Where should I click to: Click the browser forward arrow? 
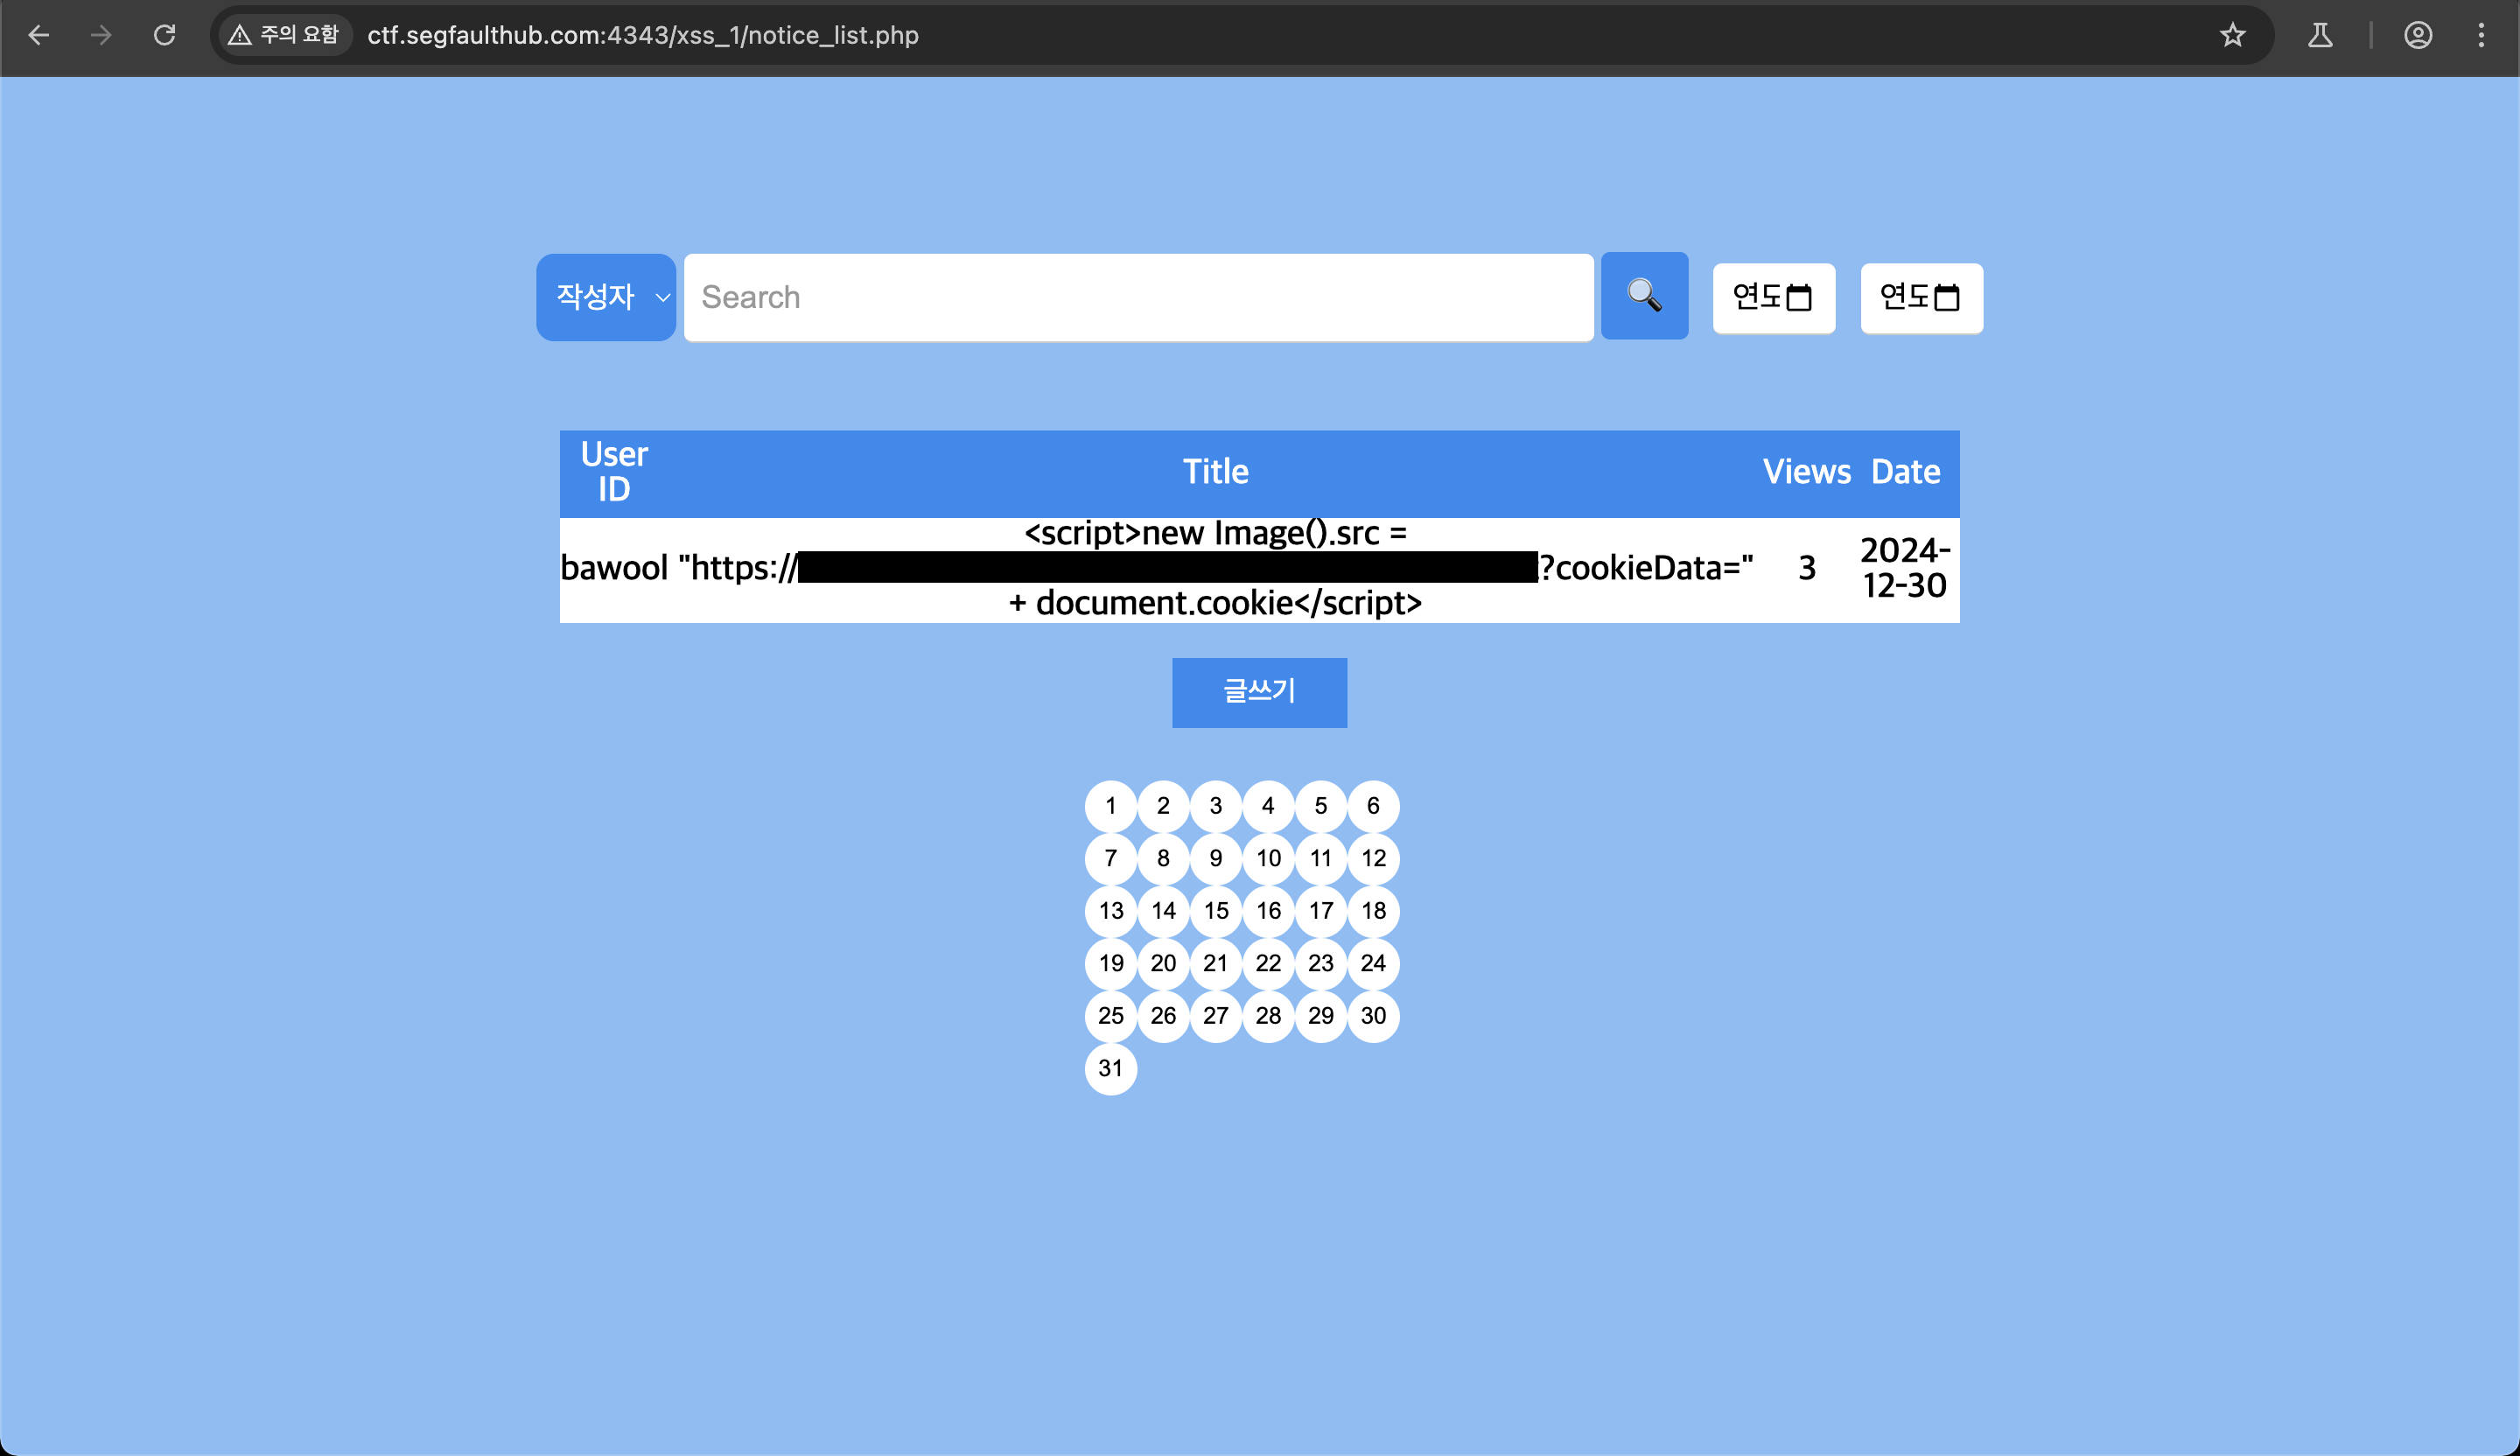101,36
